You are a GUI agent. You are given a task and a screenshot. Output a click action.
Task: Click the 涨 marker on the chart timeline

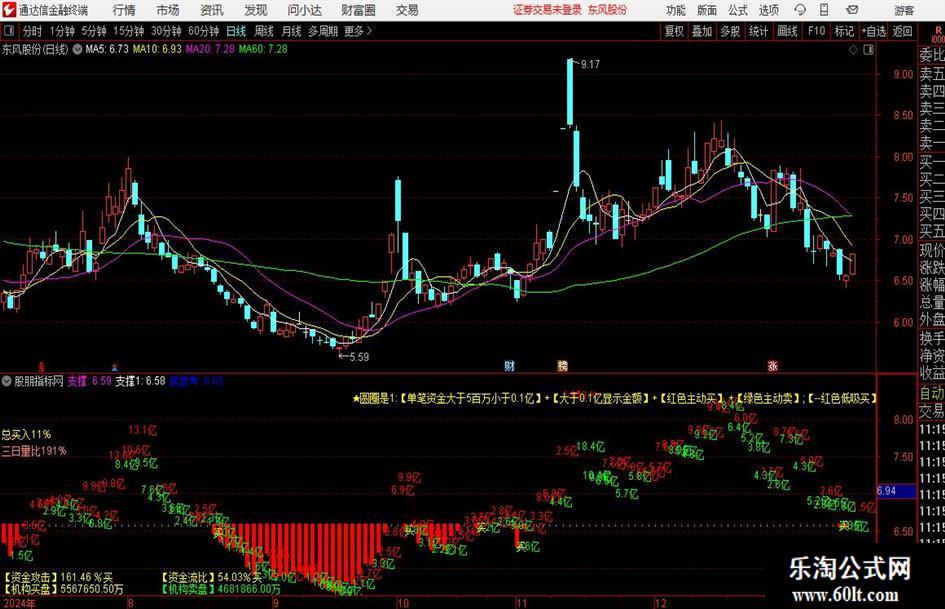[x=773, y=365]
